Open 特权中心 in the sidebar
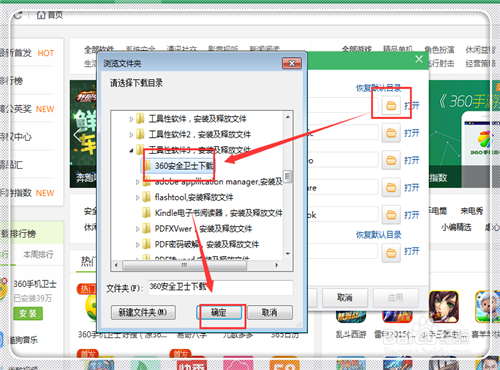The image size is (500, 370). click(x=16, y=137)
